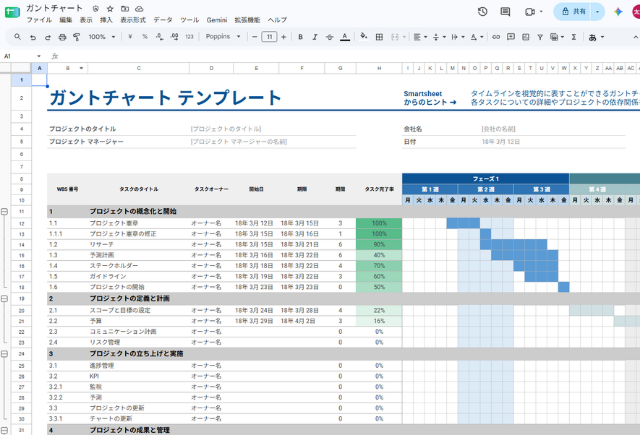Print the spreadsheet

62,37
